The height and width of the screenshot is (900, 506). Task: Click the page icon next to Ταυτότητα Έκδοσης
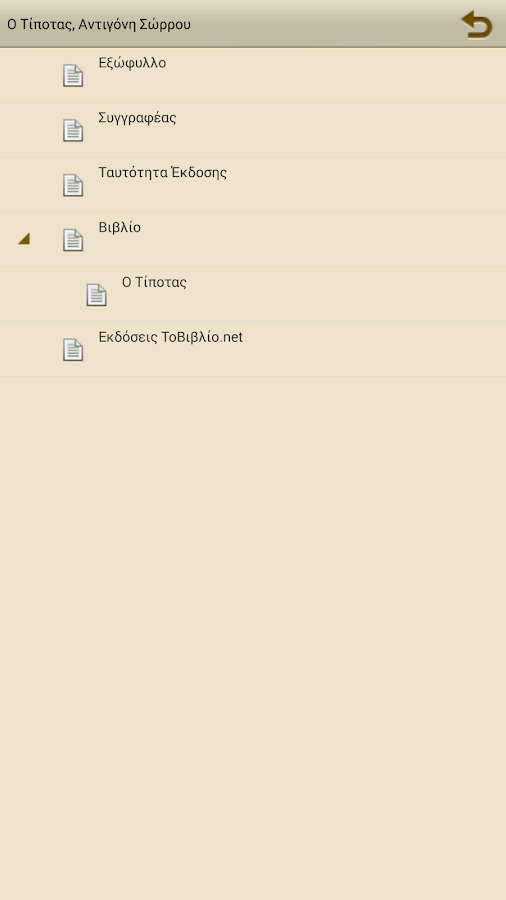[x=73, y=185]
